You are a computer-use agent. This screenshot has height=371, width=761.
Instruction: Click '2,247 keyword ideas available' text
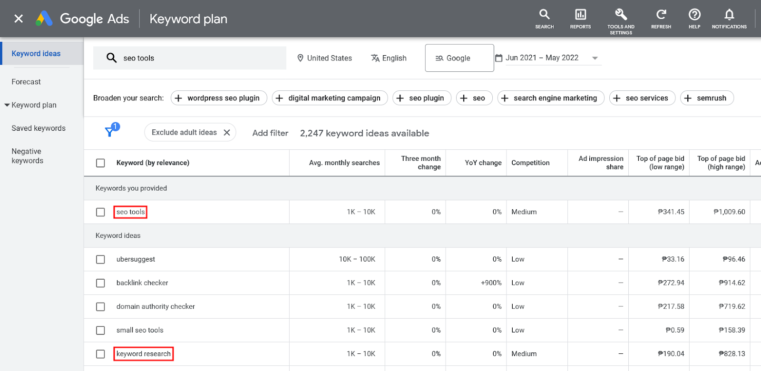point(364,133)
